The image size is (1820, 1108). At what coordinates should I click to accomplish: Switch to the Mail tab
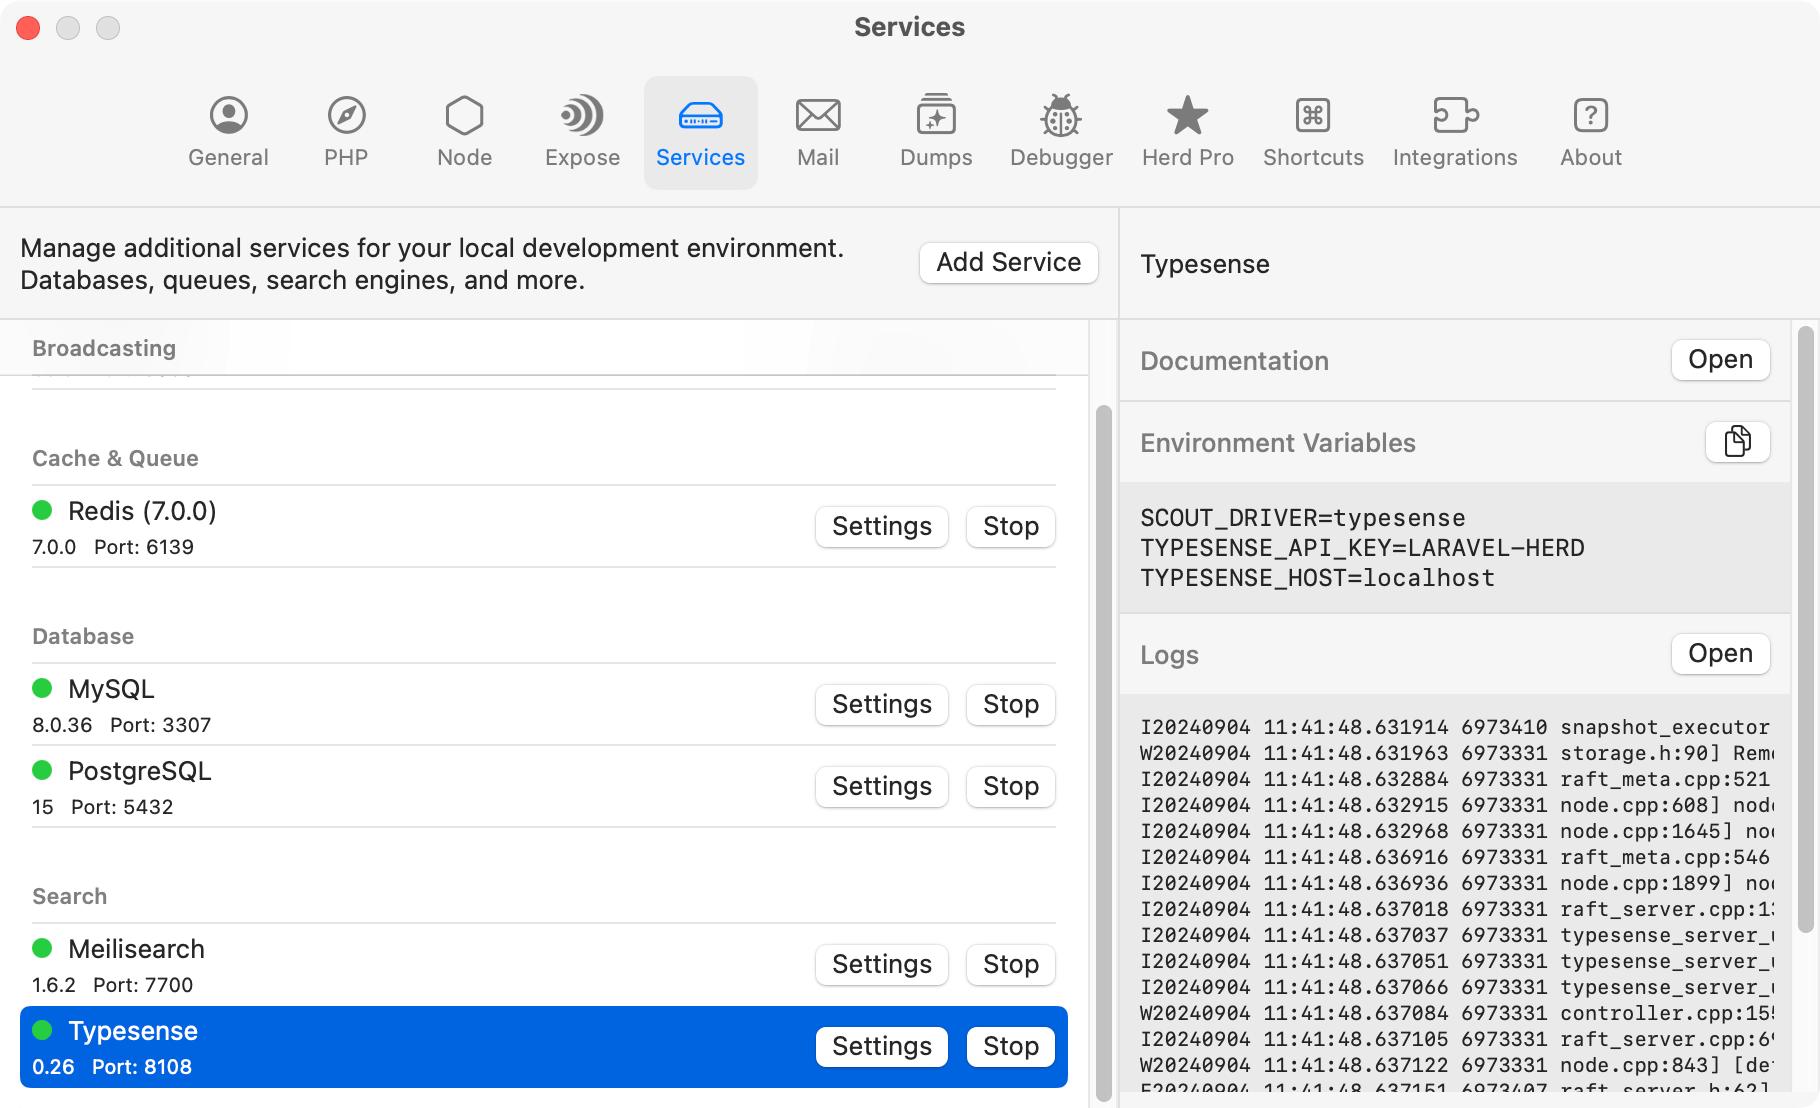[818, 132]
